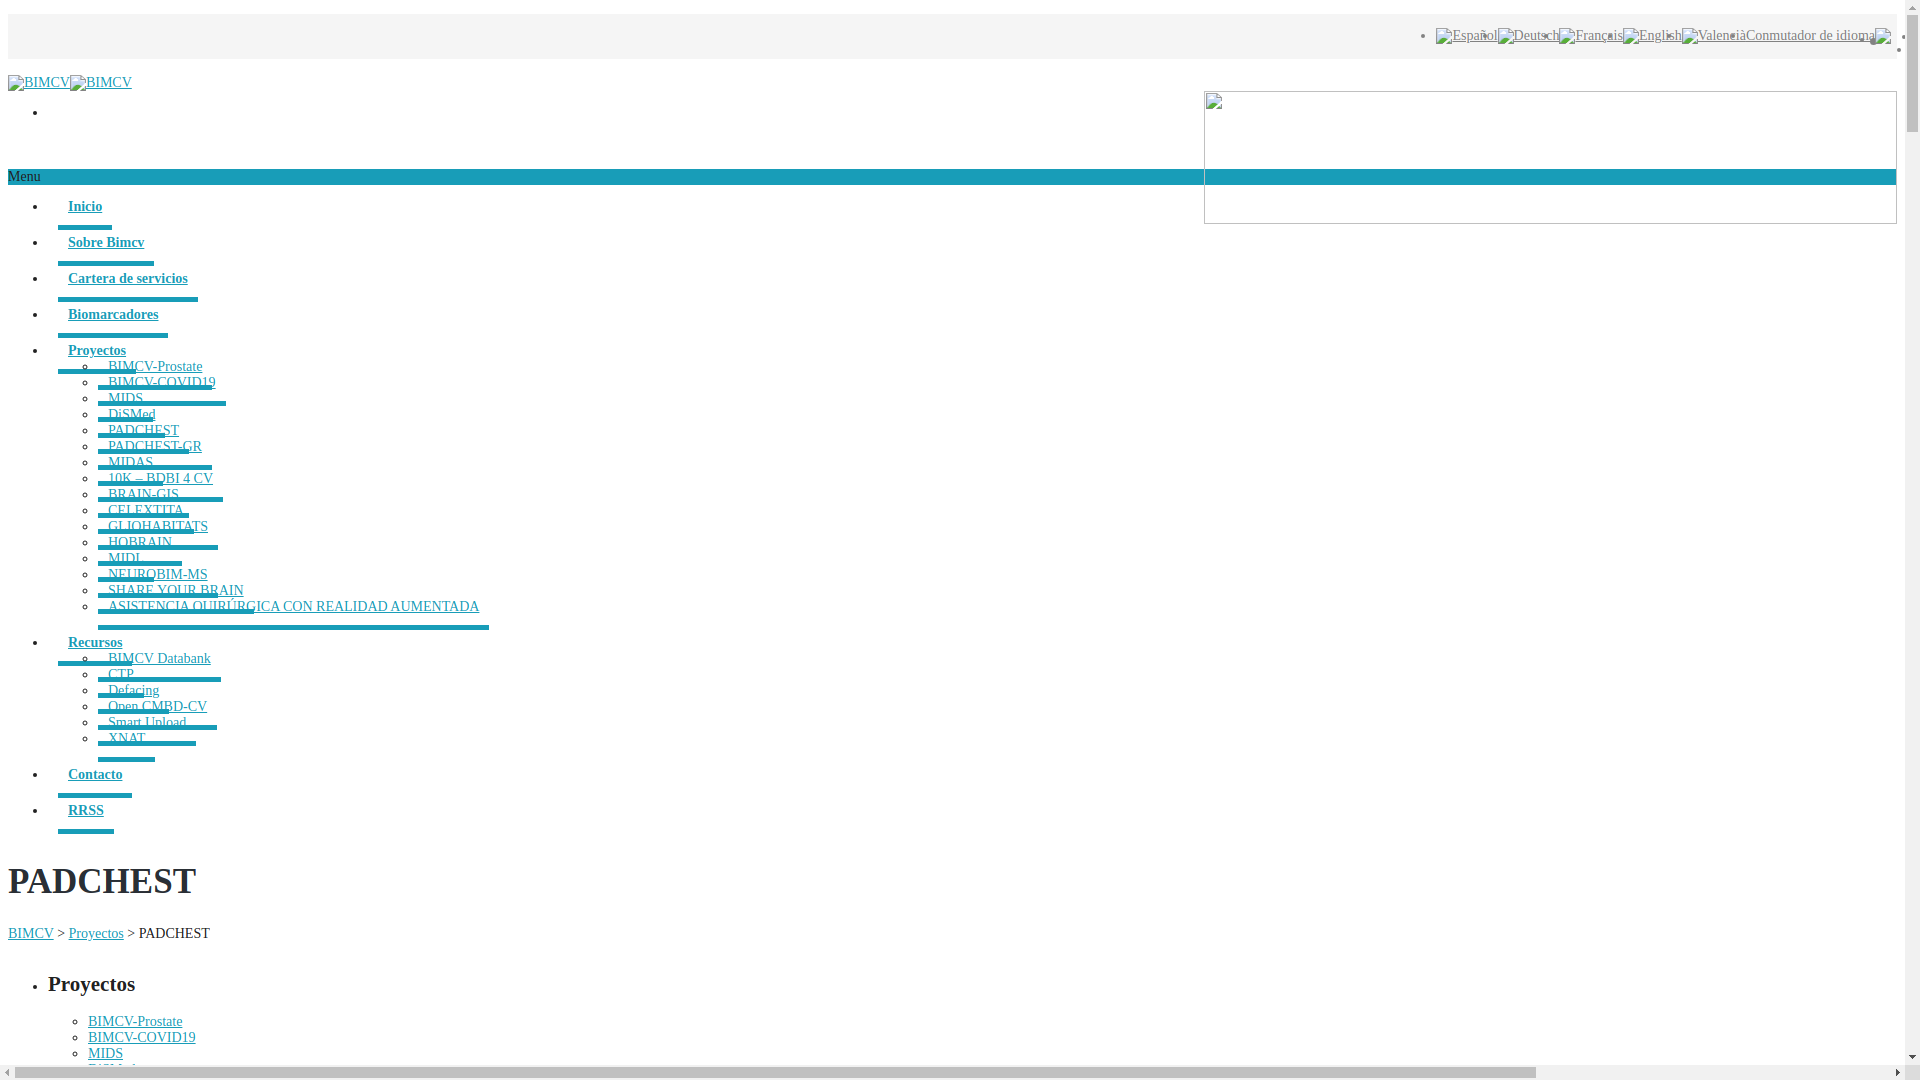The image size is (1920, 1080).
Task: Click the broken banner image in header
Action: (1550, 157)
